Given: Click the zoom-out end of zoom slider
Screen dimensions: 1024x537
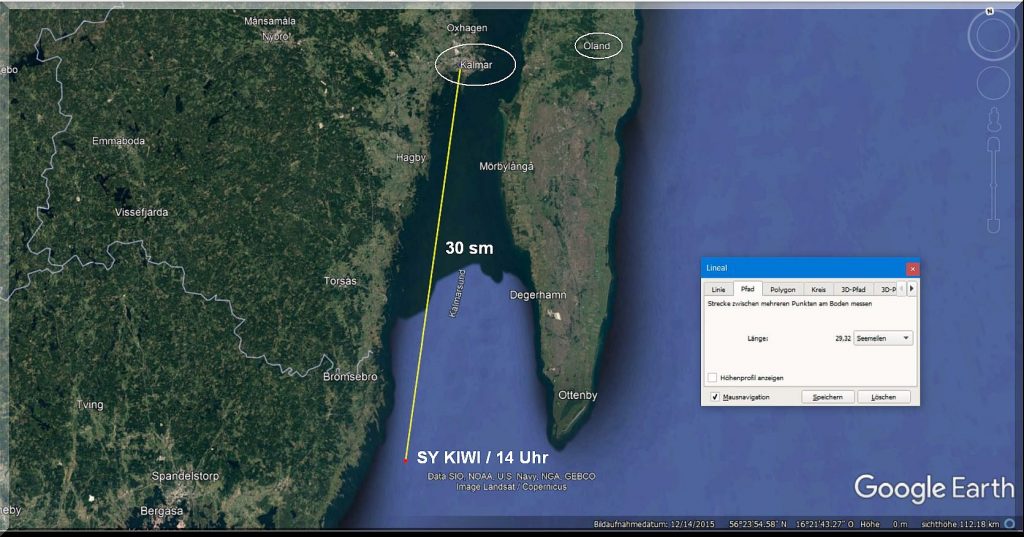Looking at the screenshot, I should pyautogui.click(x=993, y=227).
